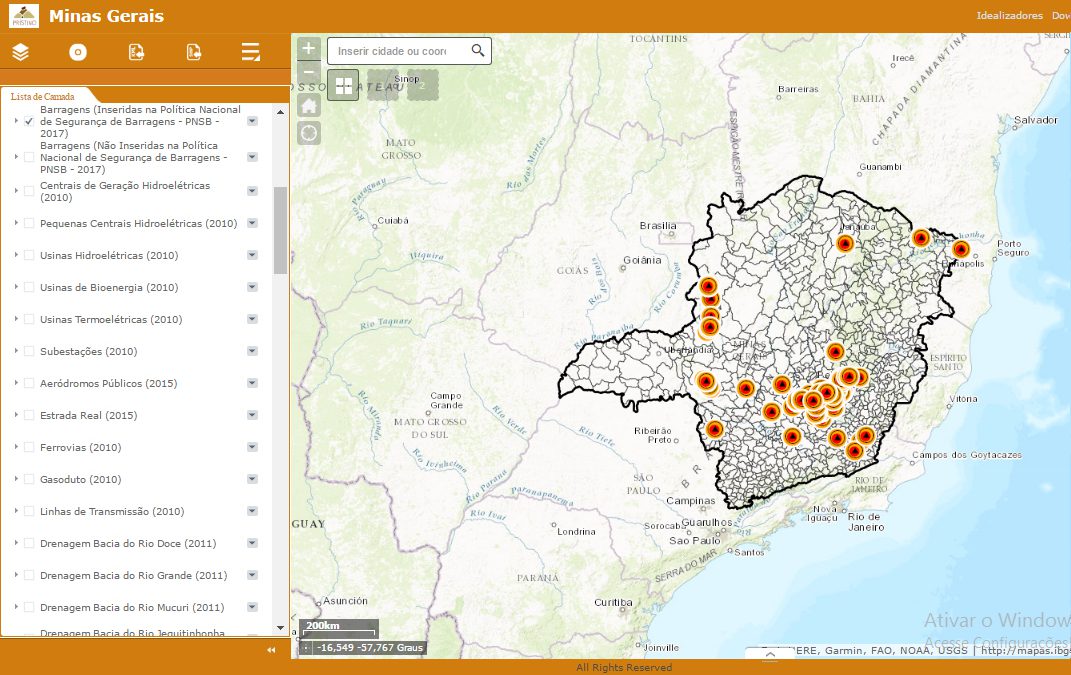Click the Aeródromos Públicos (2015) layer name
The width and height of the screenshot is (1071, 675).
(109, 383)
